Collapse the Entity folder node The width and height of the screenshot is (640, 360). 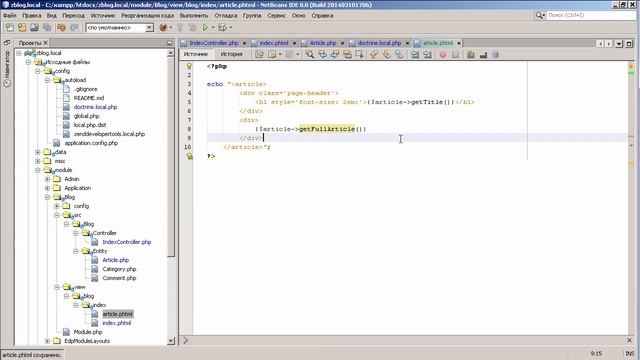pyautogui.click(x=76, y=251)
